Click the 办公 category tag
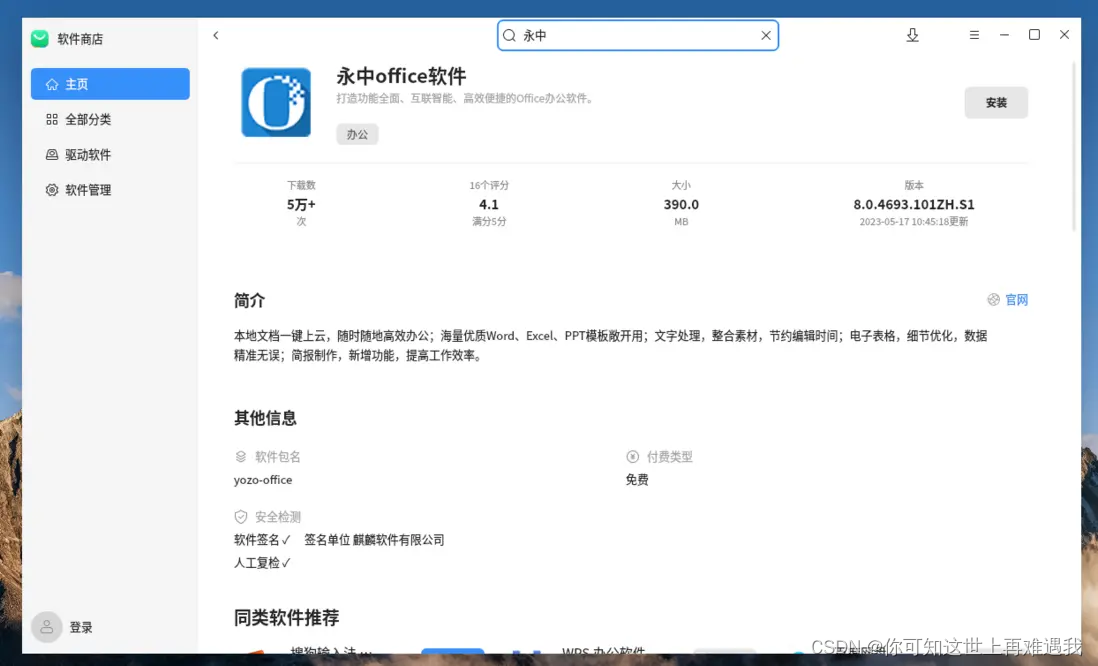The width and height of the screenshot is (1098, 666). point(357,134)
